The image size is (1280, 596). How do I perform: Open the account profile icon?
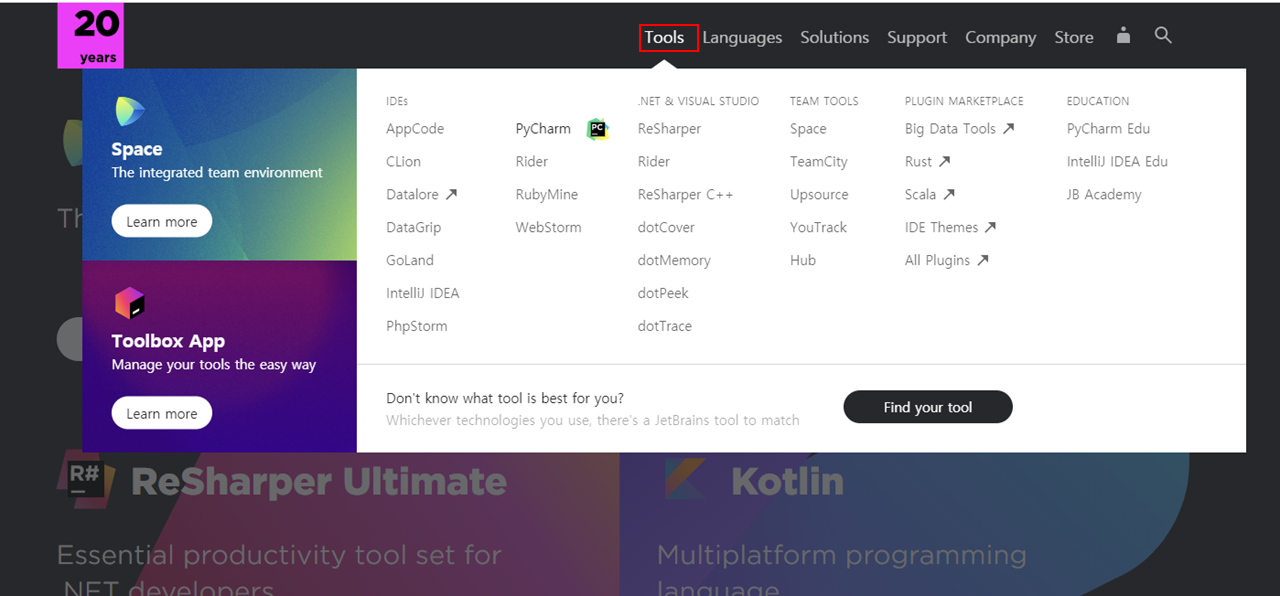coord(1123,36)
